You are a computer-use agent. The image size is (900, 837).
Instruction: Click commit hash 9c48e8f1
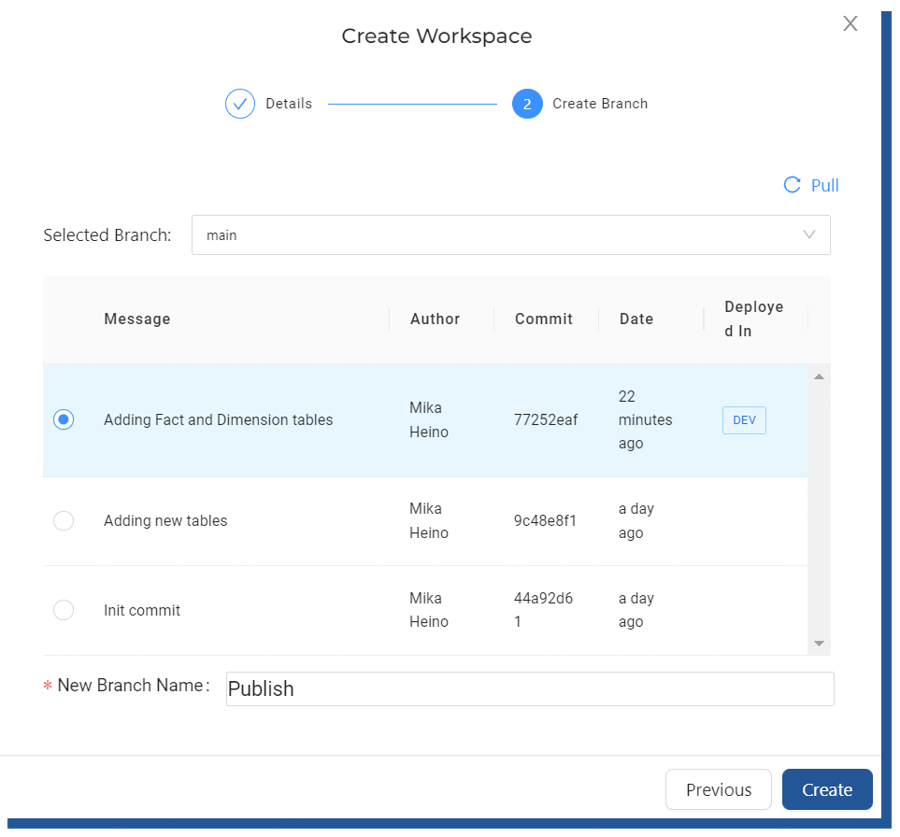pyautogui.click(x=545, y=521)
